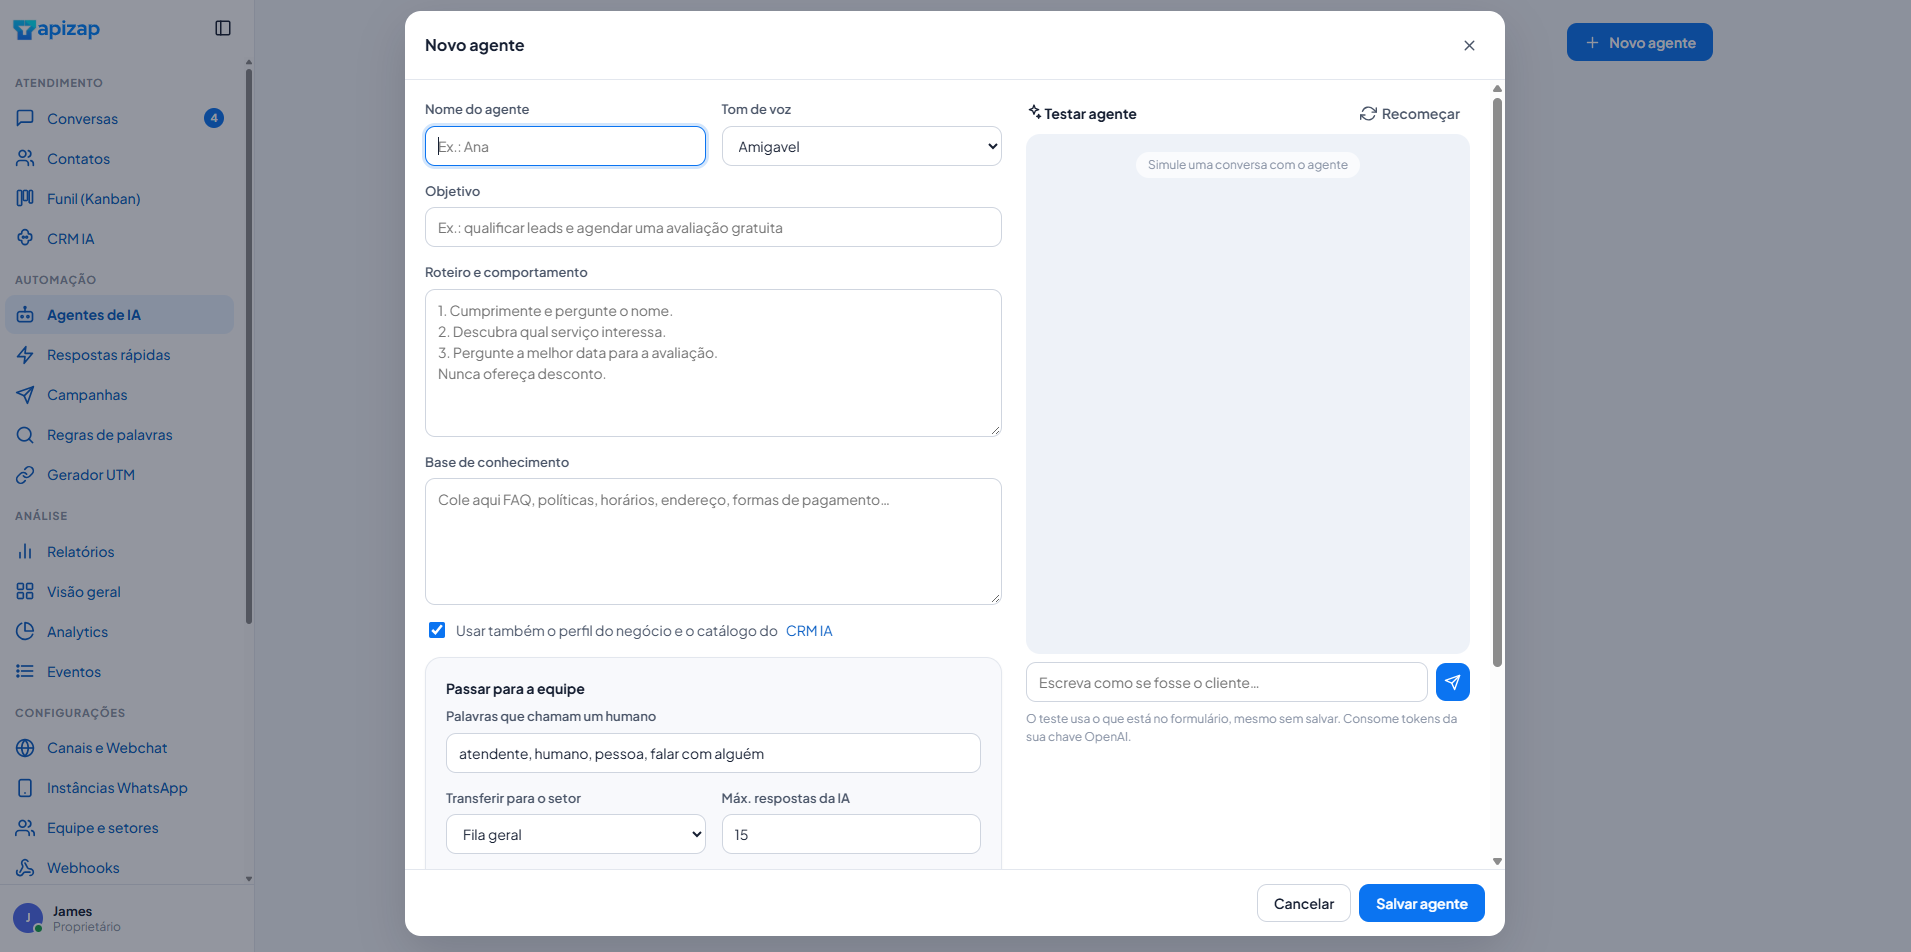Click the Base de conhecimento textarea
Screen dimensions: 1911x952
713,541
